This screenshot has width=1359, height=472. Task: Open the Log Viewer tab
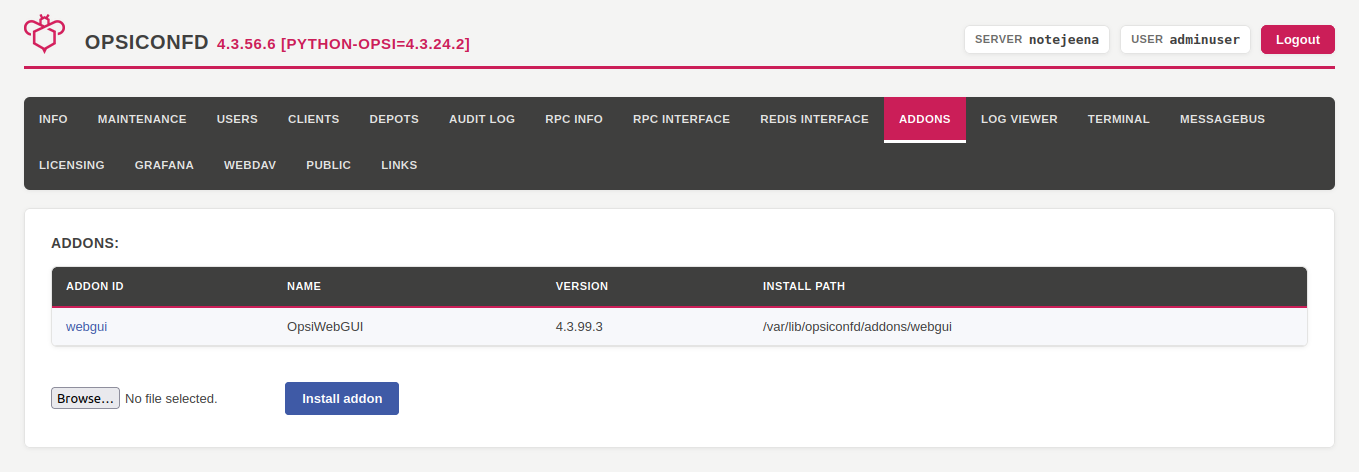coord(1019,119)
